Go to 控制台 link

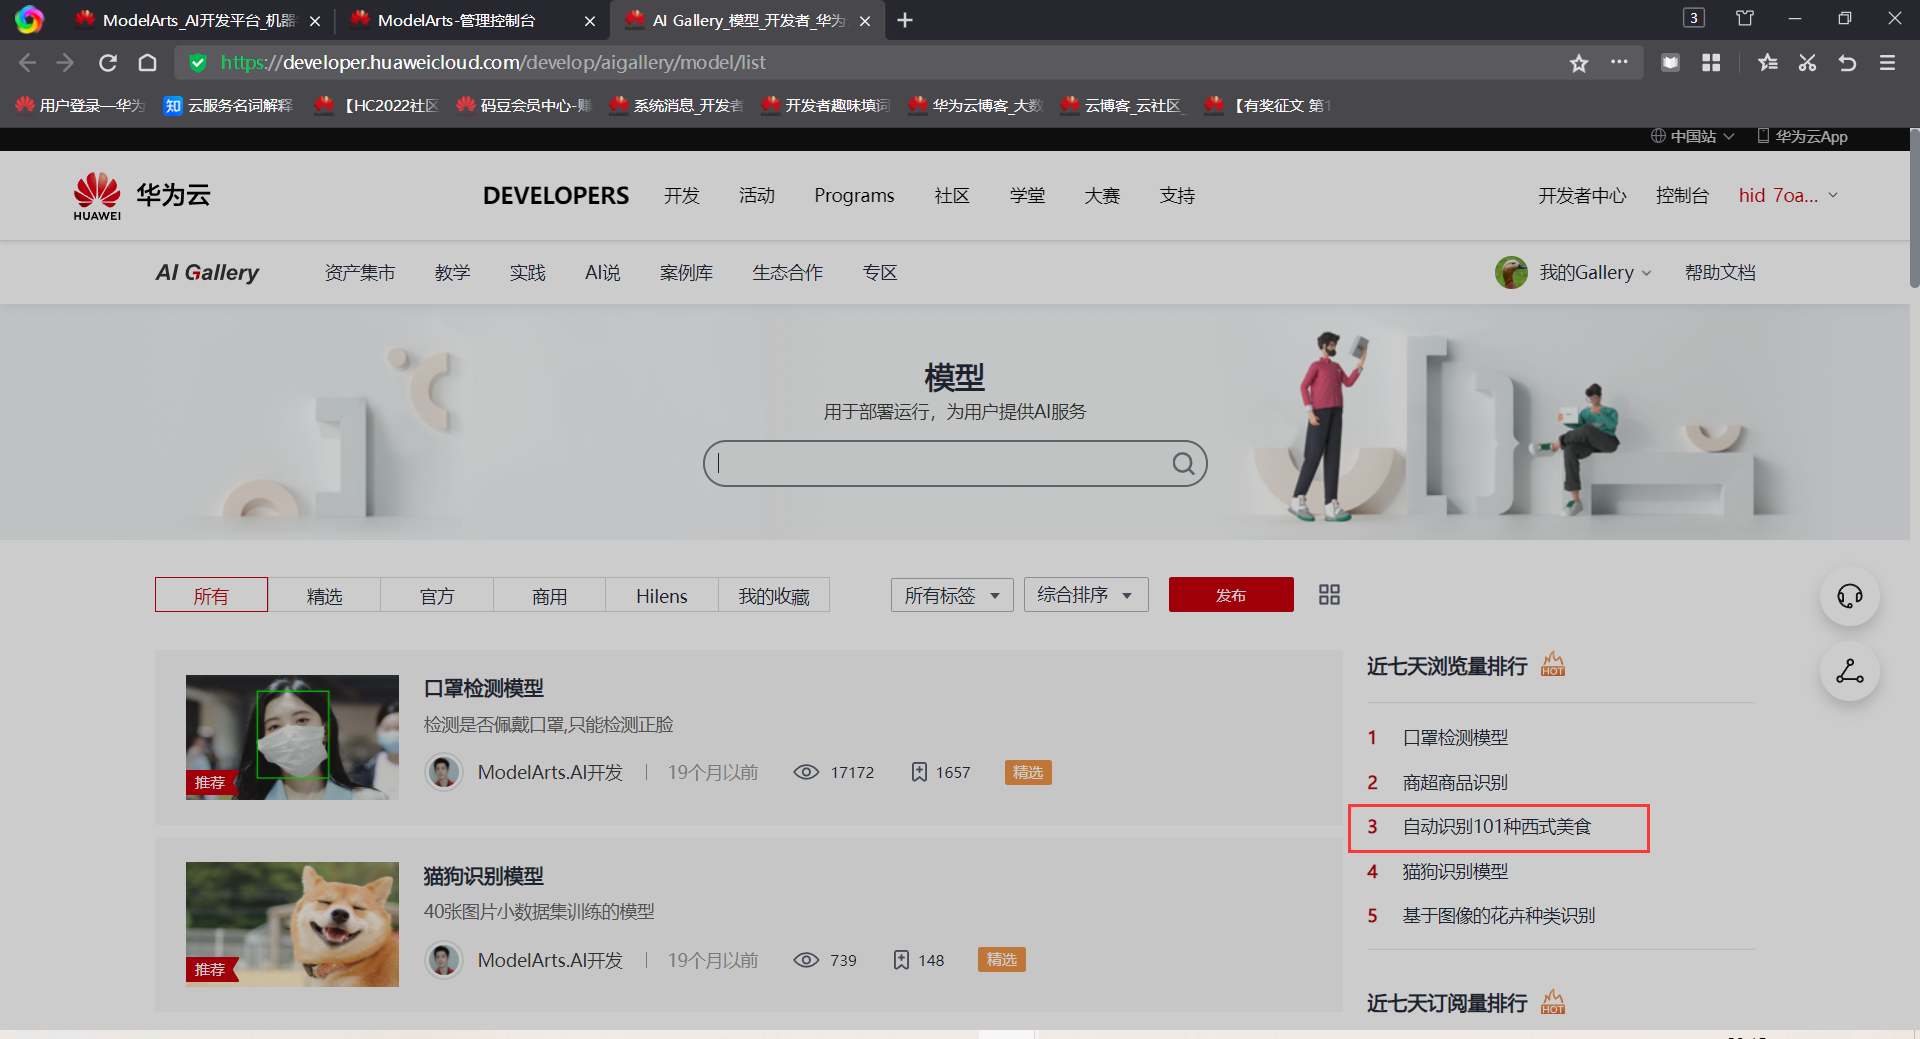pyautogui.click(x=1682, y=195)
